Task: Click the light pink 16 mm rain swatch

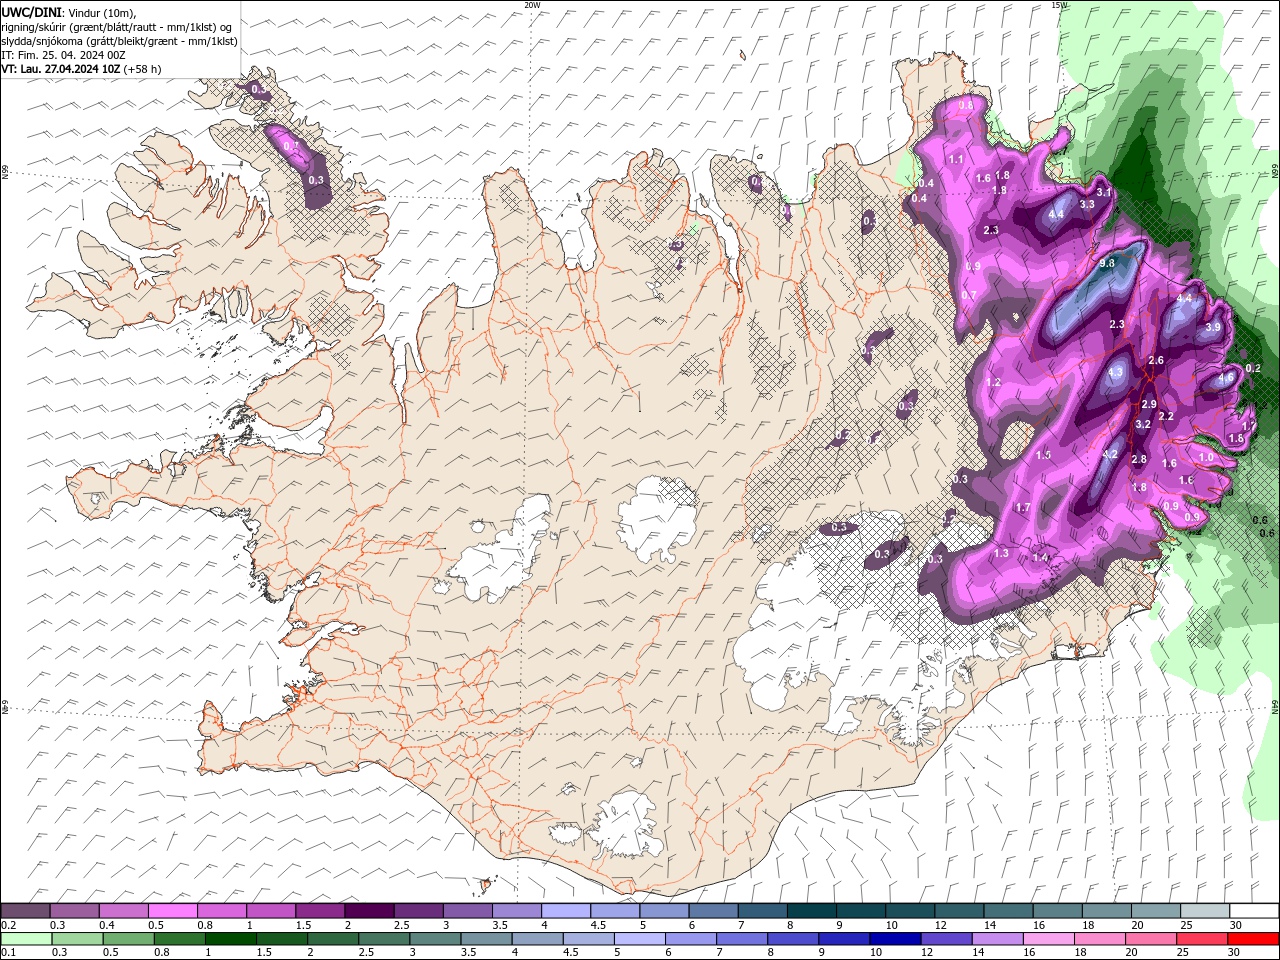Action: 1047,939
